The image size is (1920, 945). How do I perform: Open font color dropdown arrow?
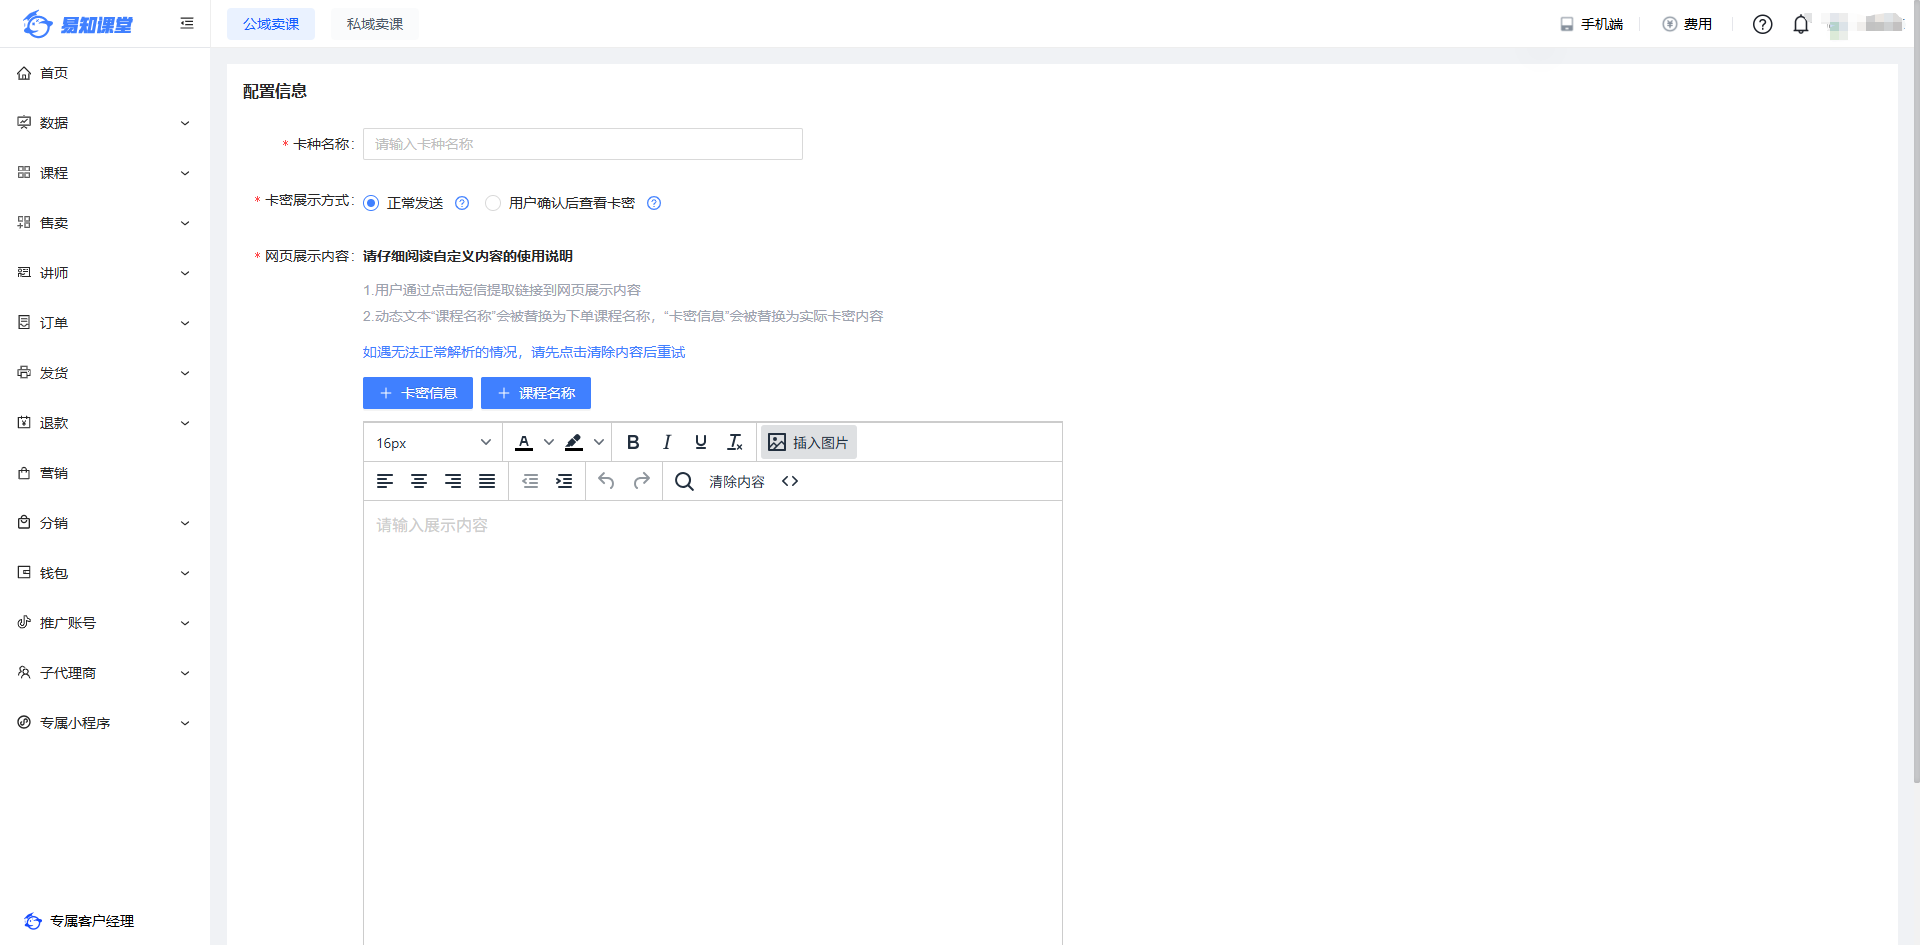(549, 442)
